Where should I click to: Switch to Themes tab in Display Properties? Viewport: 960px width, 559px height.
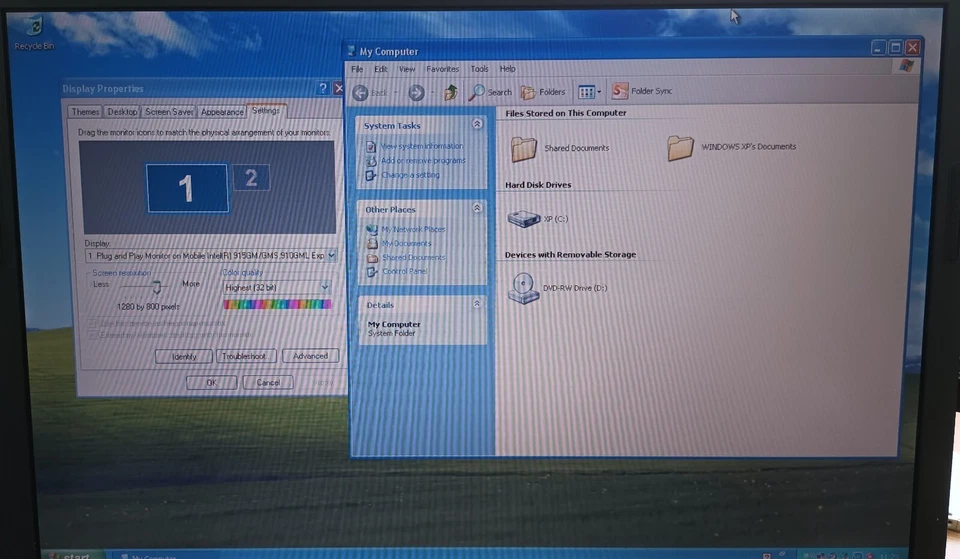coord(85,112)
